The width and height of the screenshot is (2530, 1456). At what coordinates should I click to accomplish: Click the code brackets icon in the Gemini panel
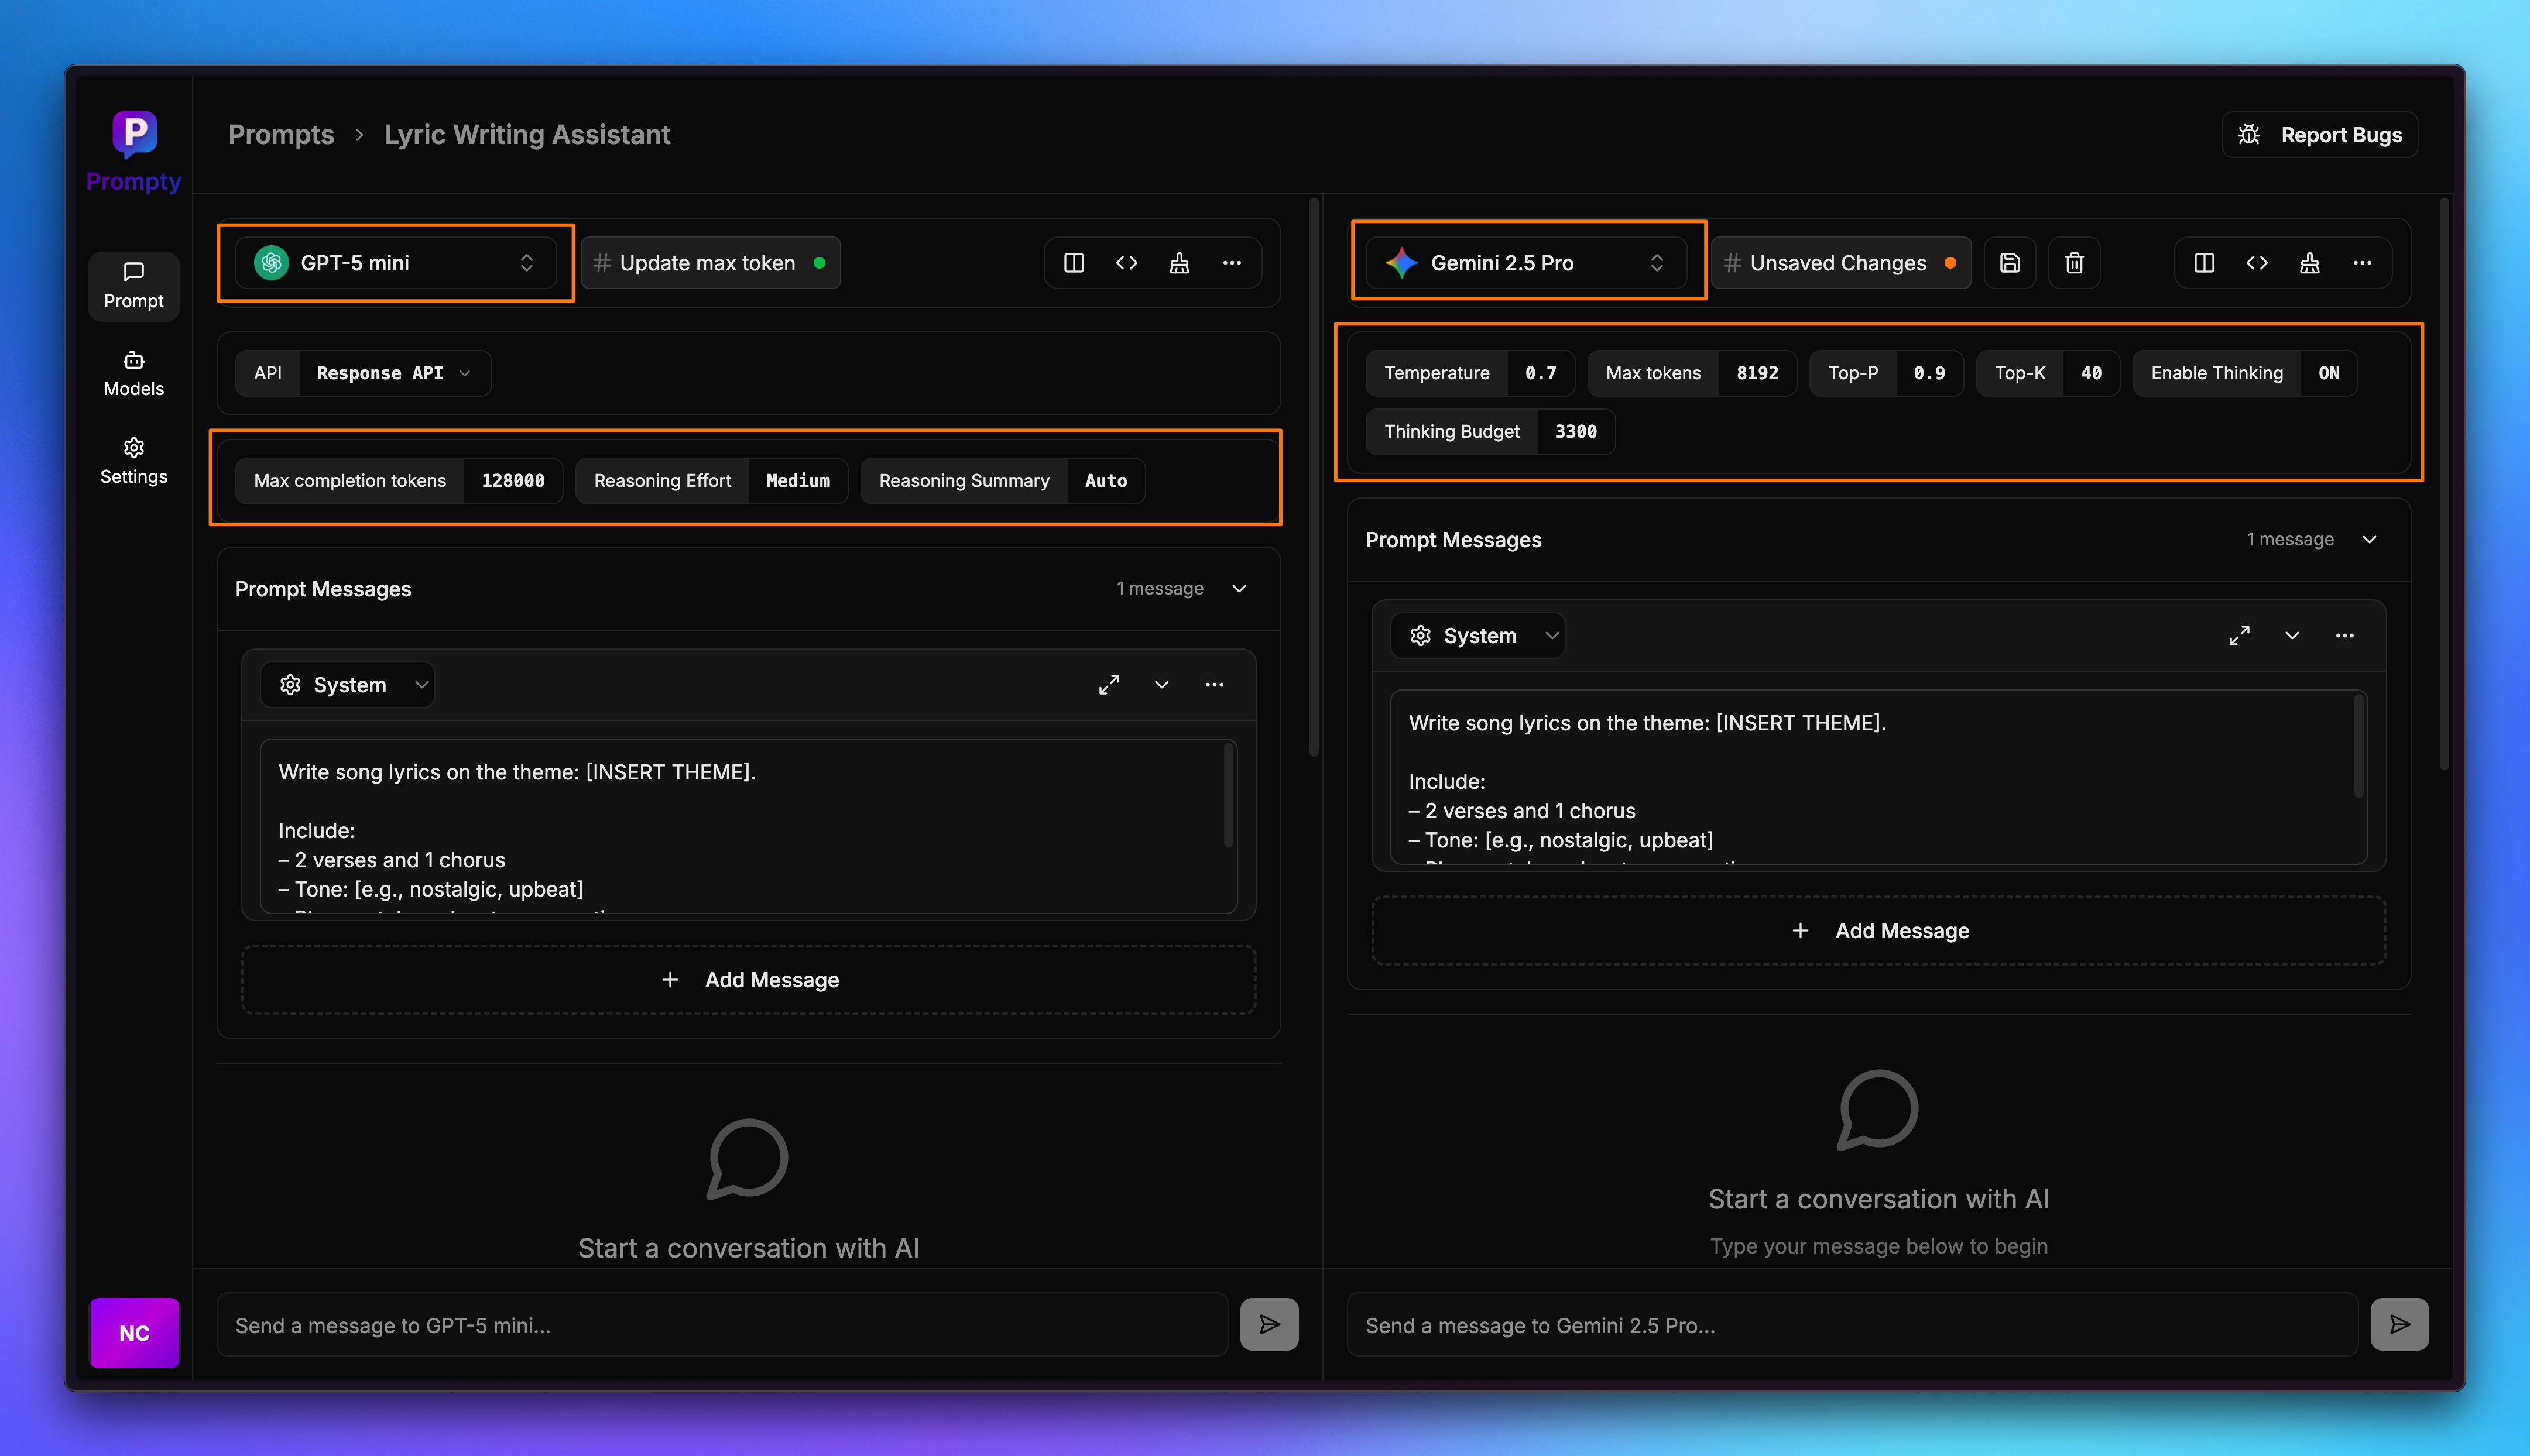[x=2257, y=263]
